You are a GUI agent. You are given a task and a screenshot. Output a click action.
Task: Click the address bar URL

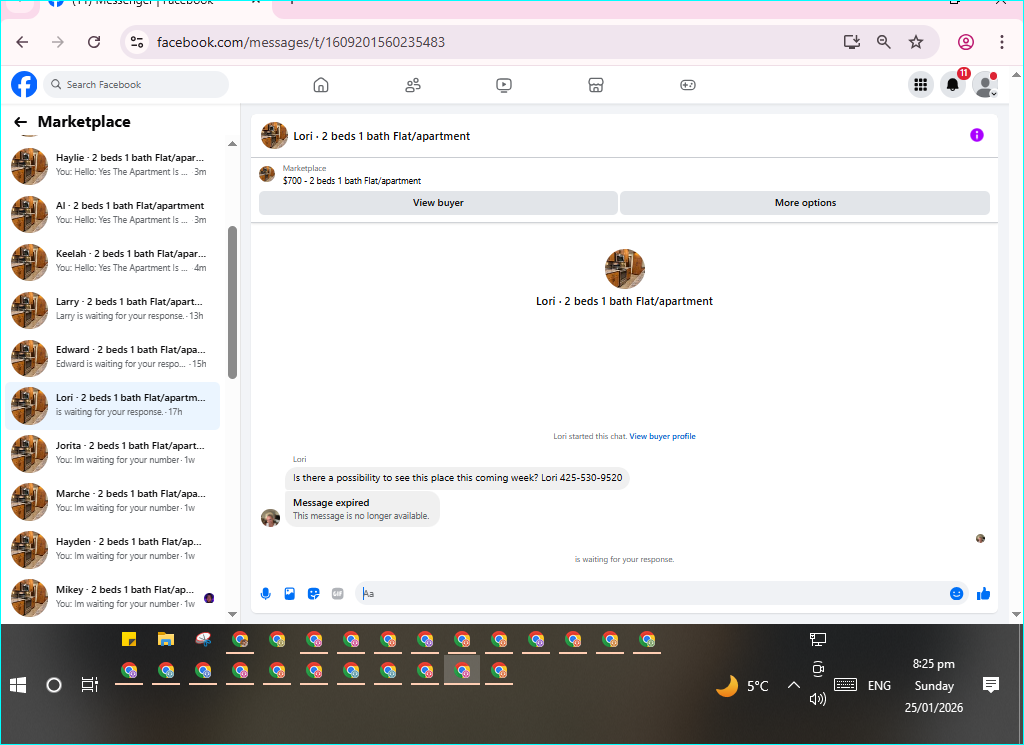pos(300,42)
